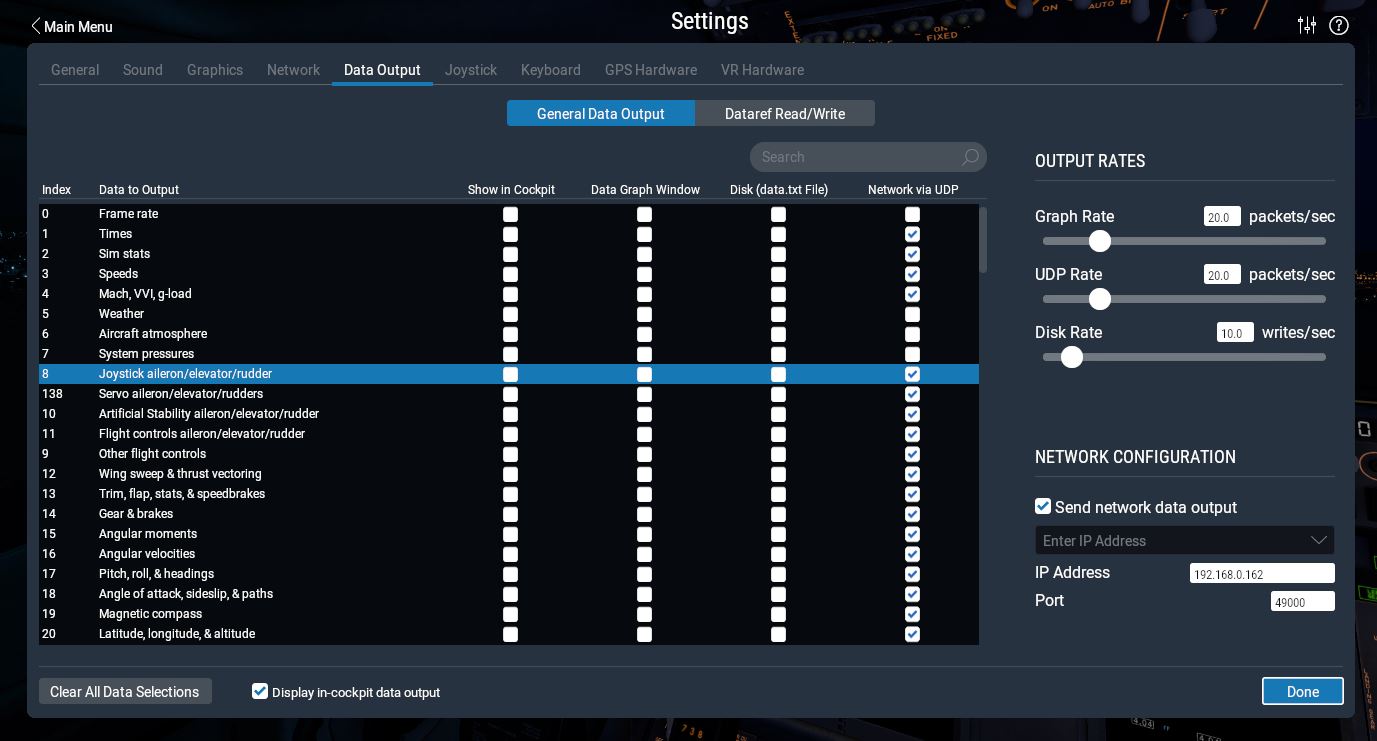Open the GPS Hardware tab

651,70
